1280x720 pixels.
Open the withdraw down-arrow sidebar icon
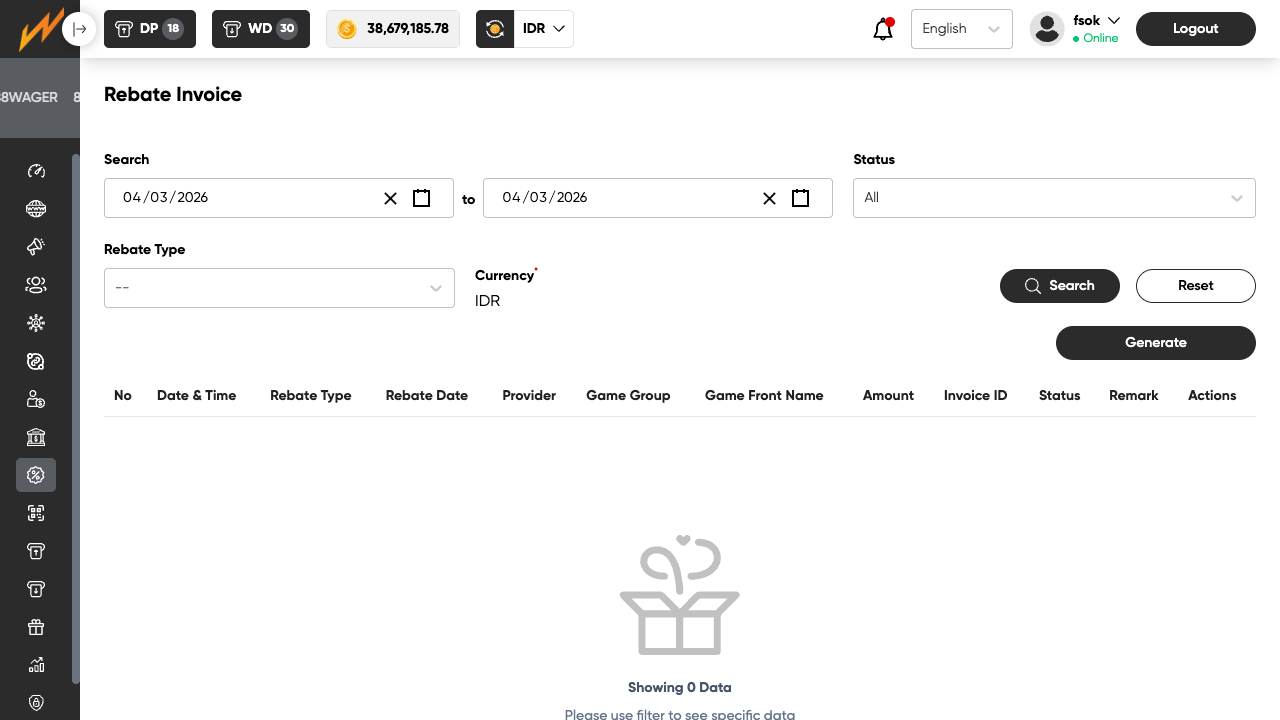[36, 589]
